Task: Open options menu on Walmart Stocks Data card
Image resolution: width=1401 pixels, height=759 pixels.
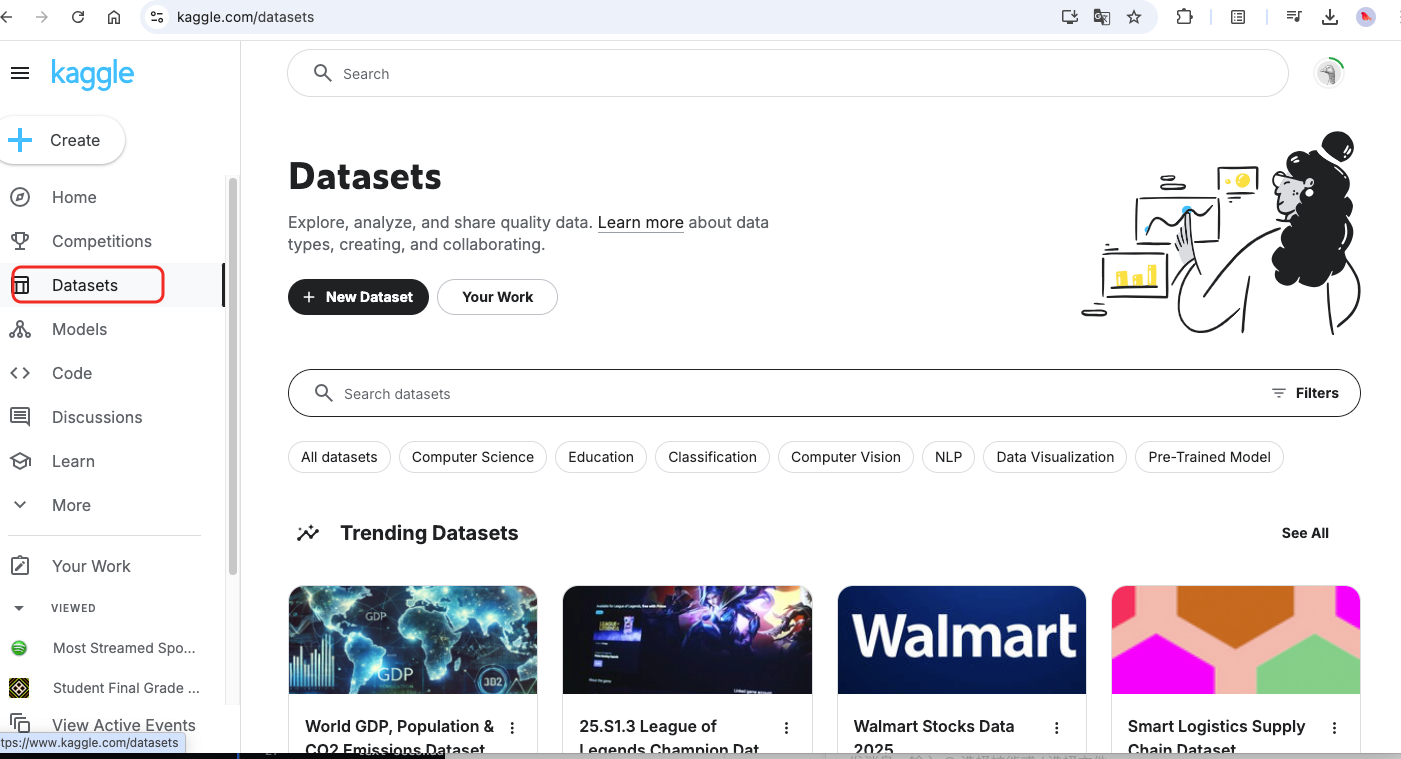Action: [x=1056, y=727]
